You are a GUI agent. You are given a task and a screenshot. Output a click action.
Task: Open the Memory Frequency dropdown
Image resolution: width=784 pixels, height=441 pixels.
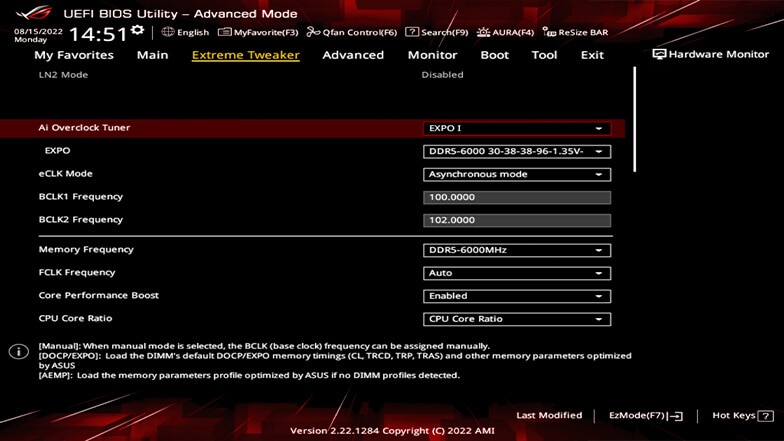516,250
